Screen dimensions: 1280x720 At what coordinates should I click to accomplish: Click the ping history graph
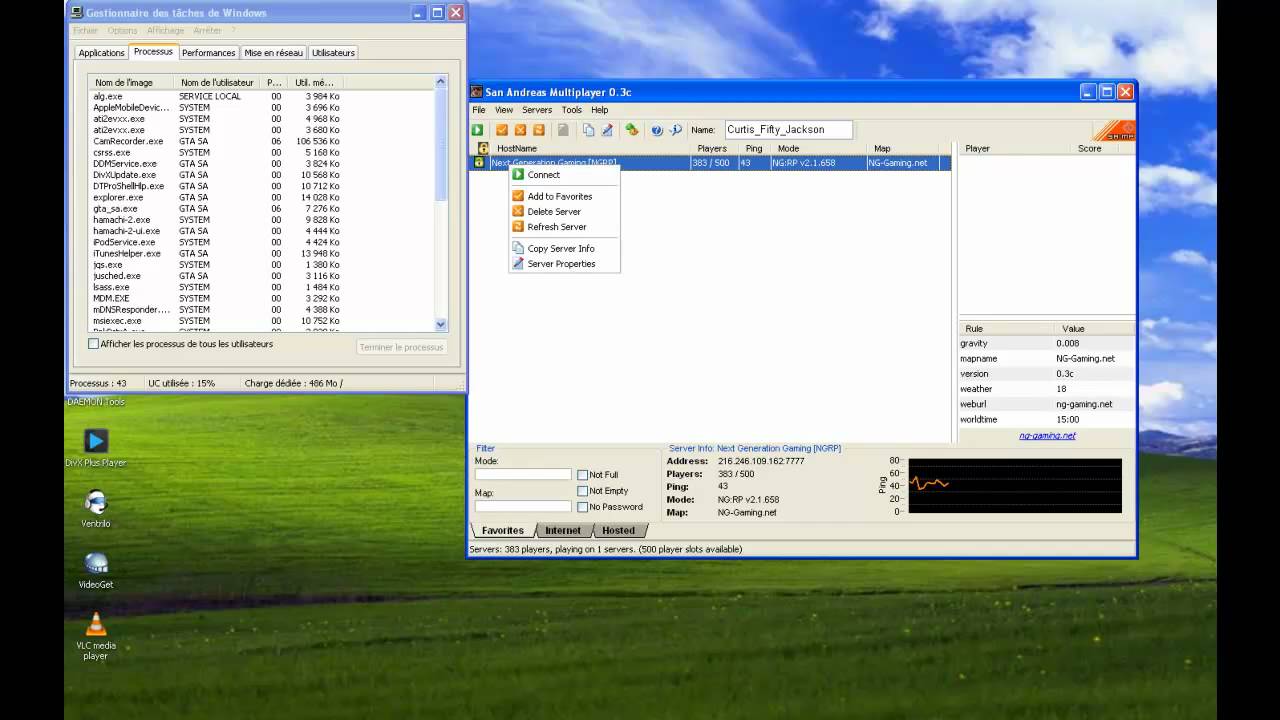coord(1014,486)
